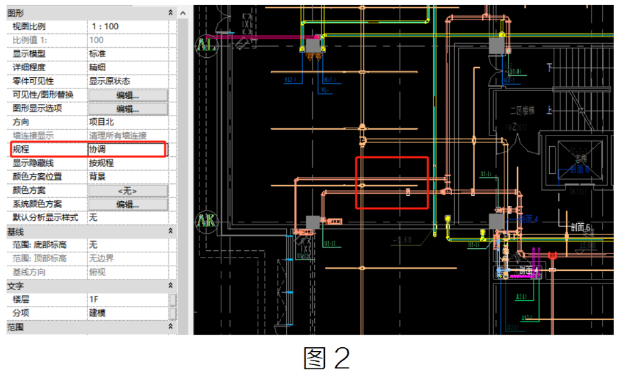
Task: Click the 分项 value field 建模
Action: (x=128, y=313)
